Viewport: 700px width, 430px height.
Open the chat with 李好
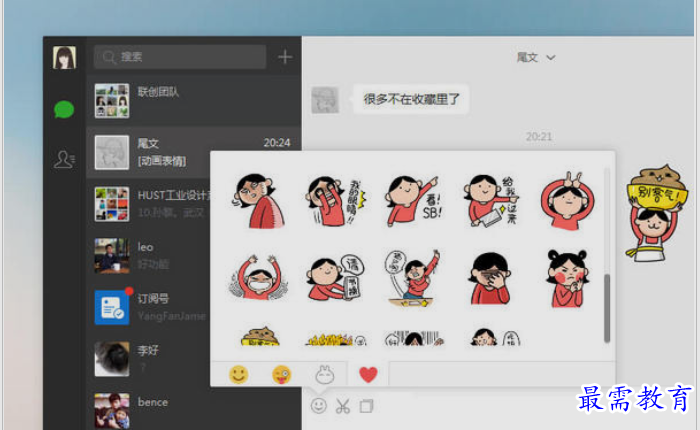(x=149, y=359)
